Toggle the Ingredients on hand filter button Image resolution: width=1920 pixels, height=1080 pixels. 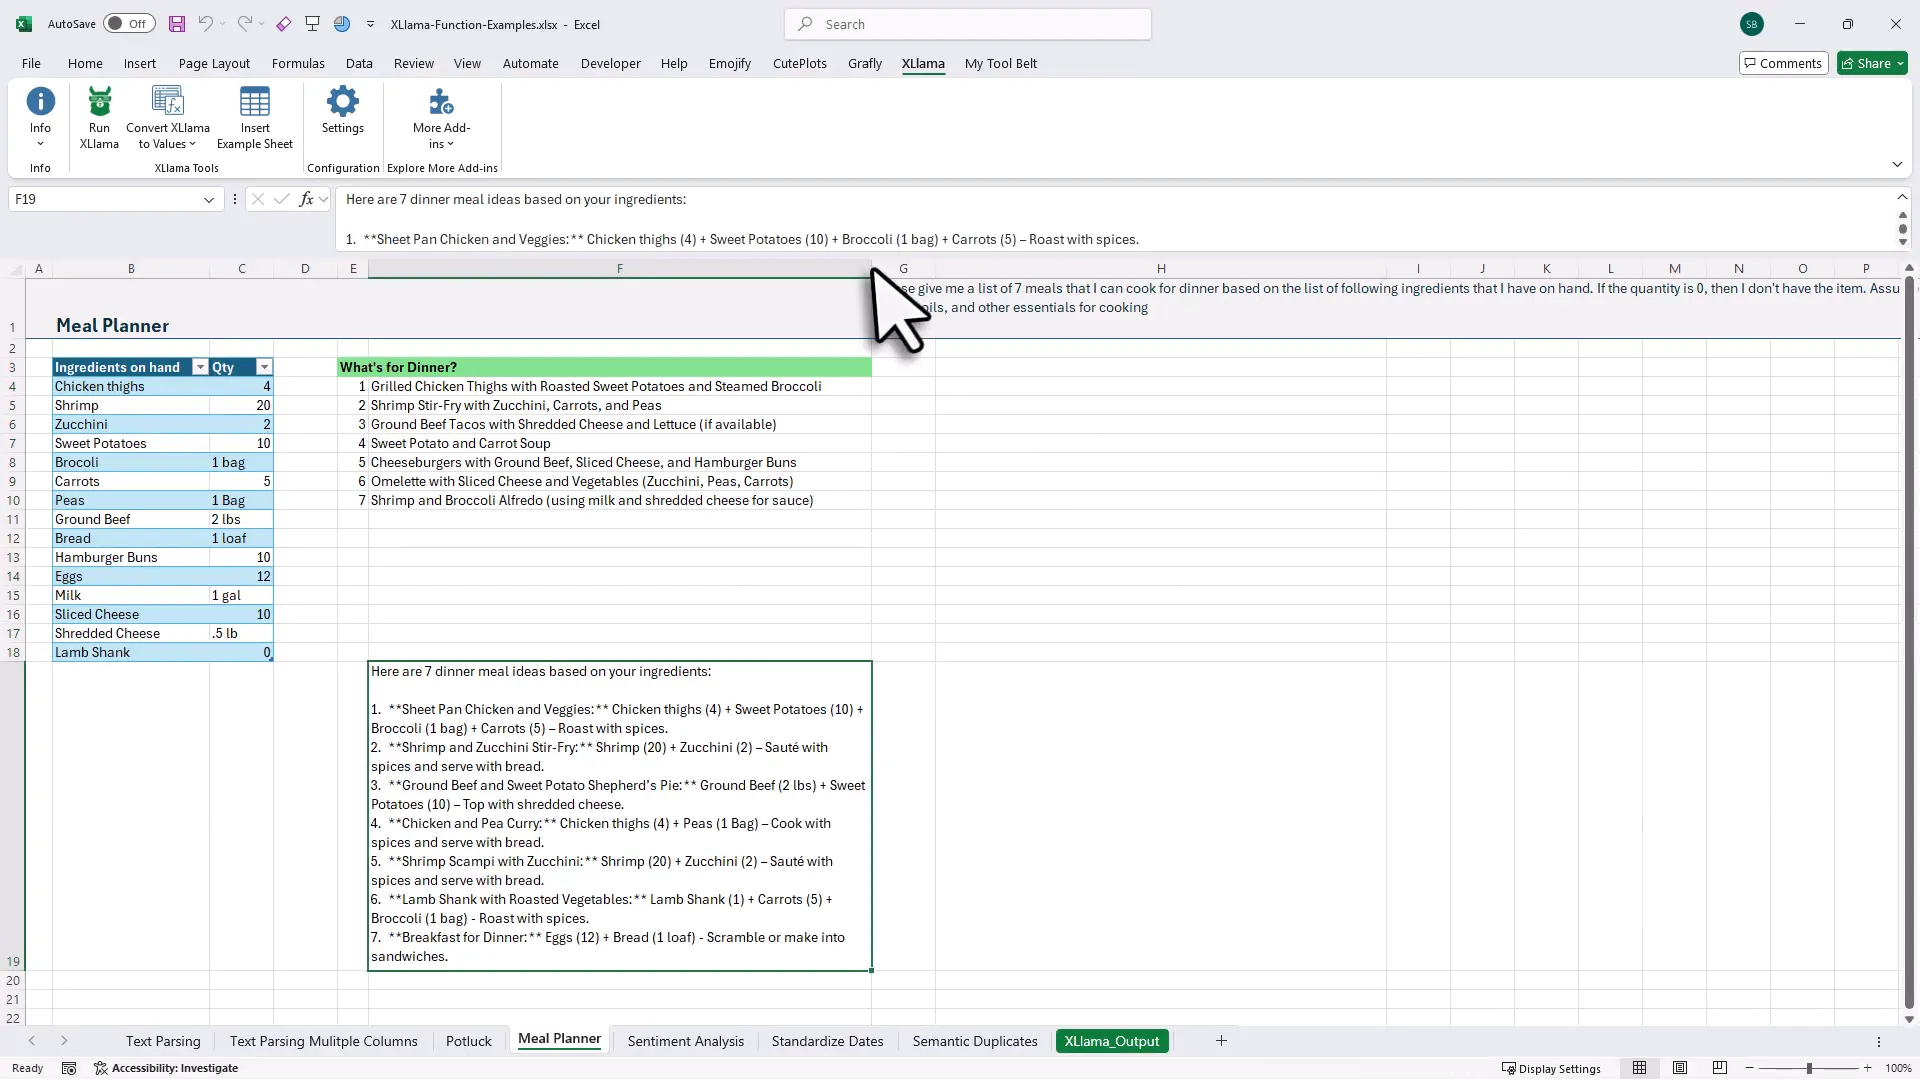[200, 367]
